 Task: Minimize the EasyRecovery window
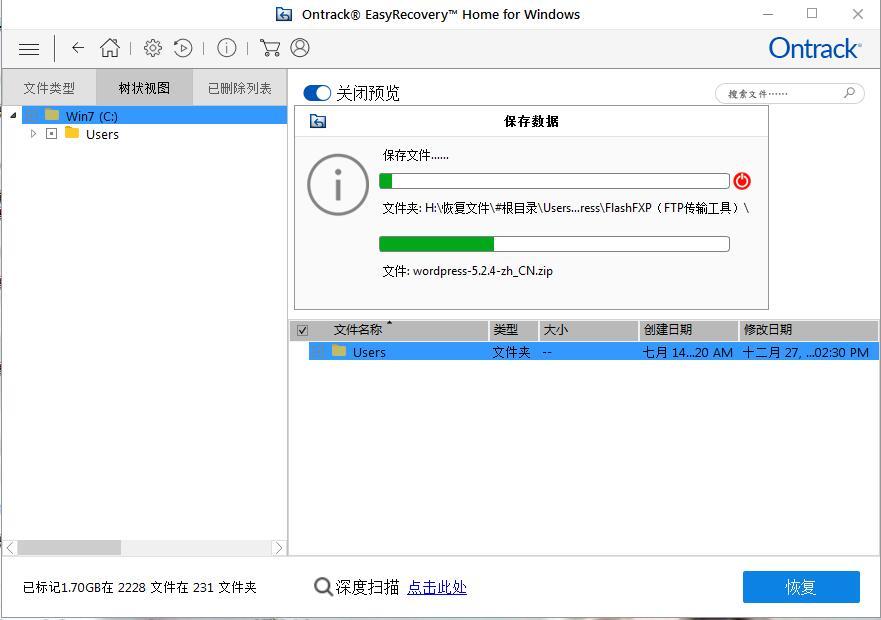pos(768,14)
